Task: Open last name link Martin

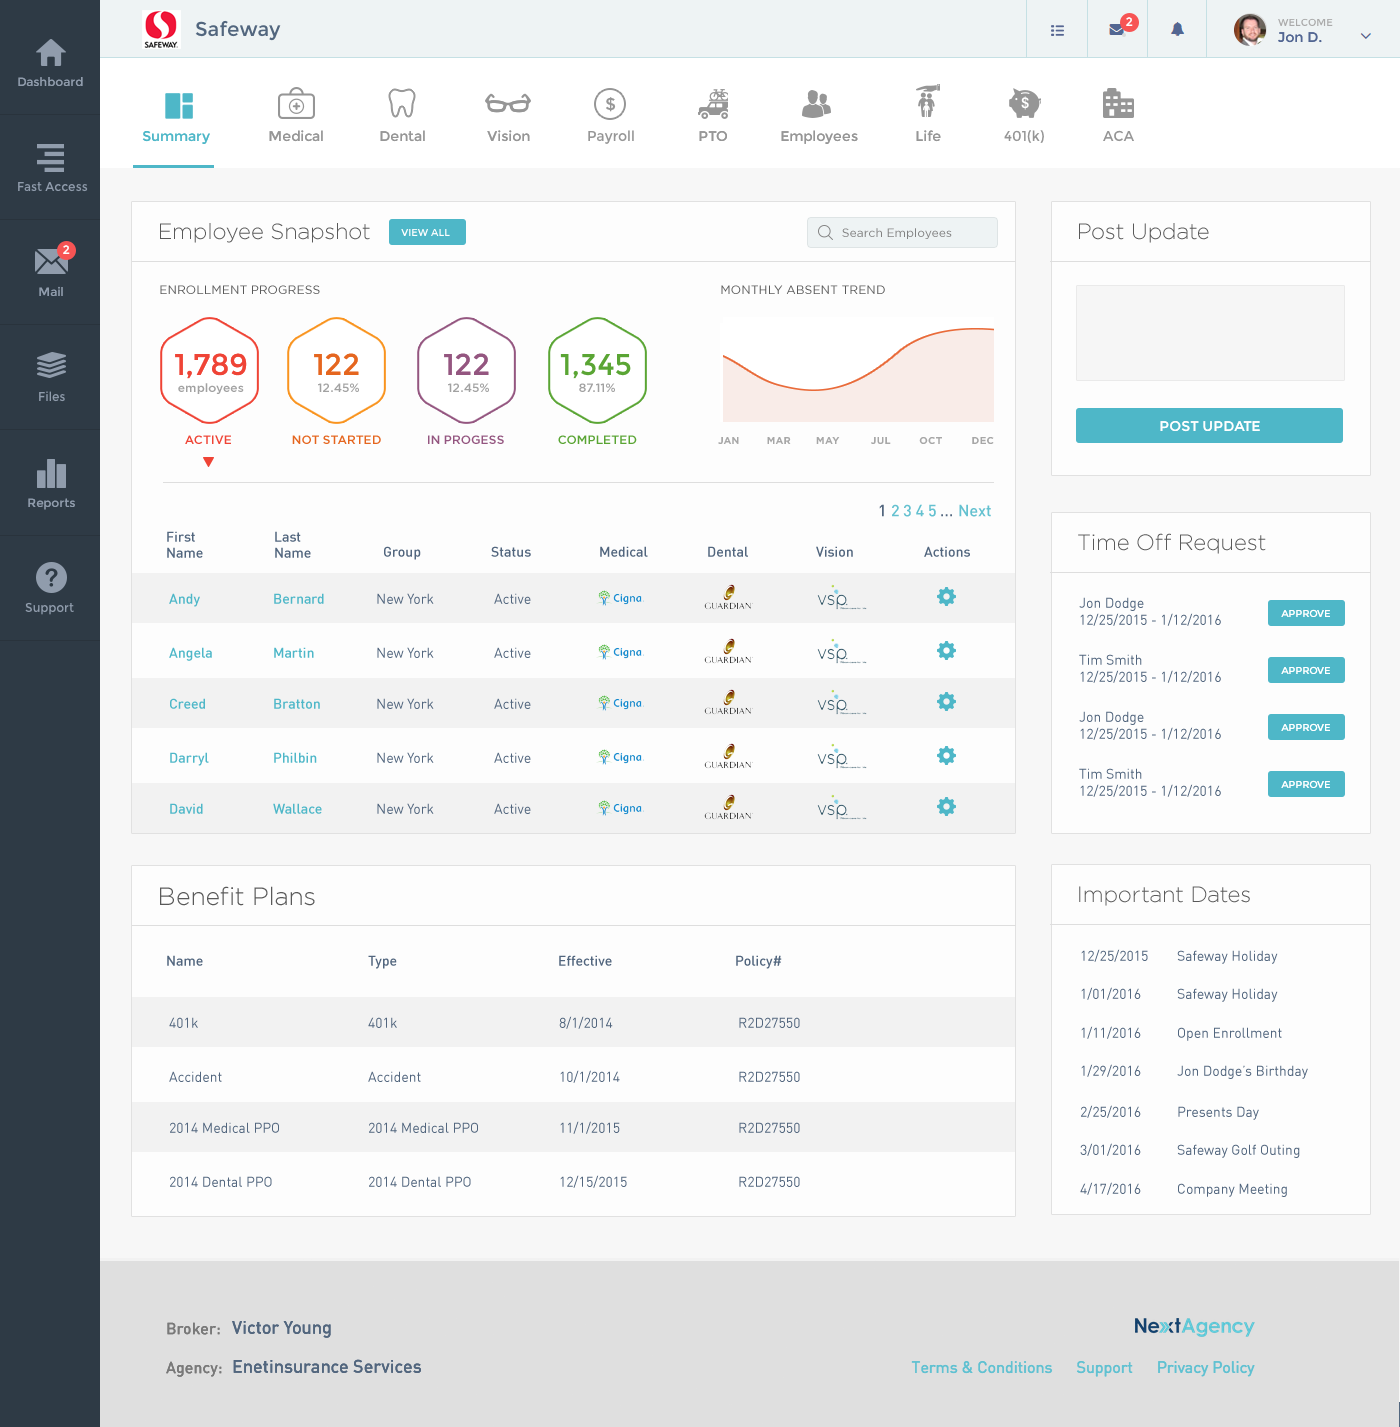Action: pyautogui.click(x=293, y=653)
